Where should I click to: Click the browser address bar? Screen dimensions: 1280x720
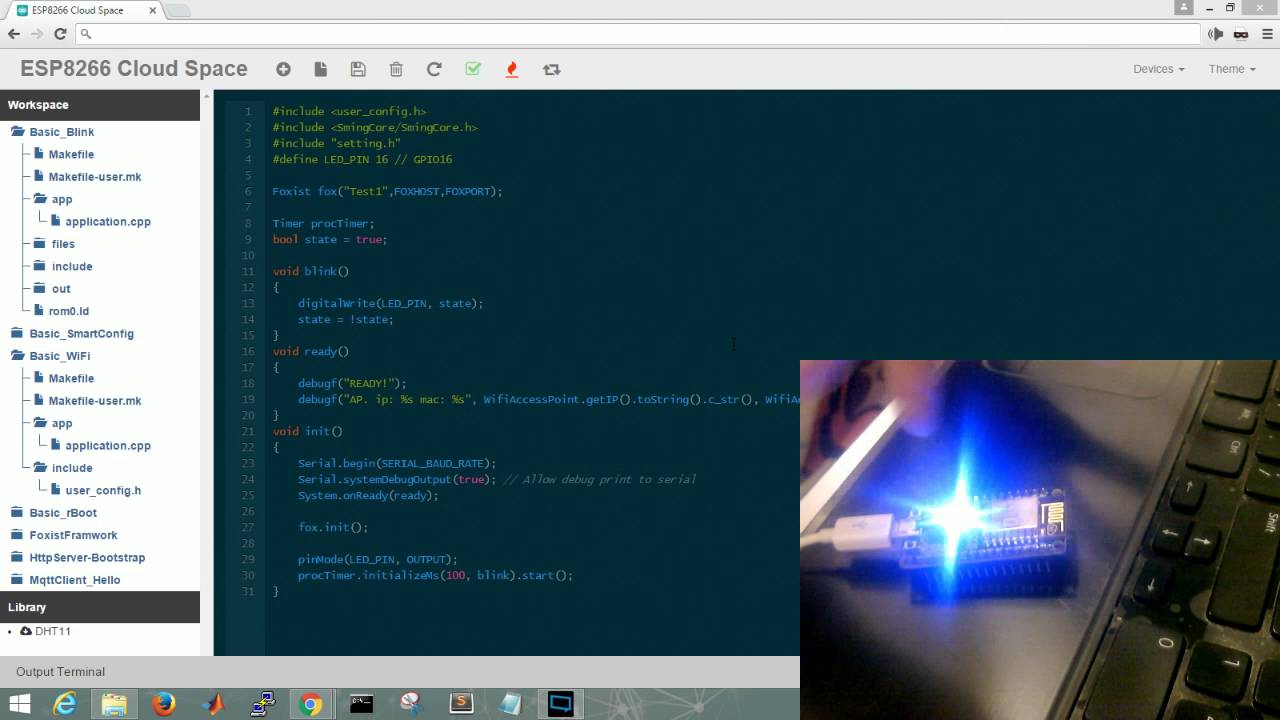tap(637, 33)
